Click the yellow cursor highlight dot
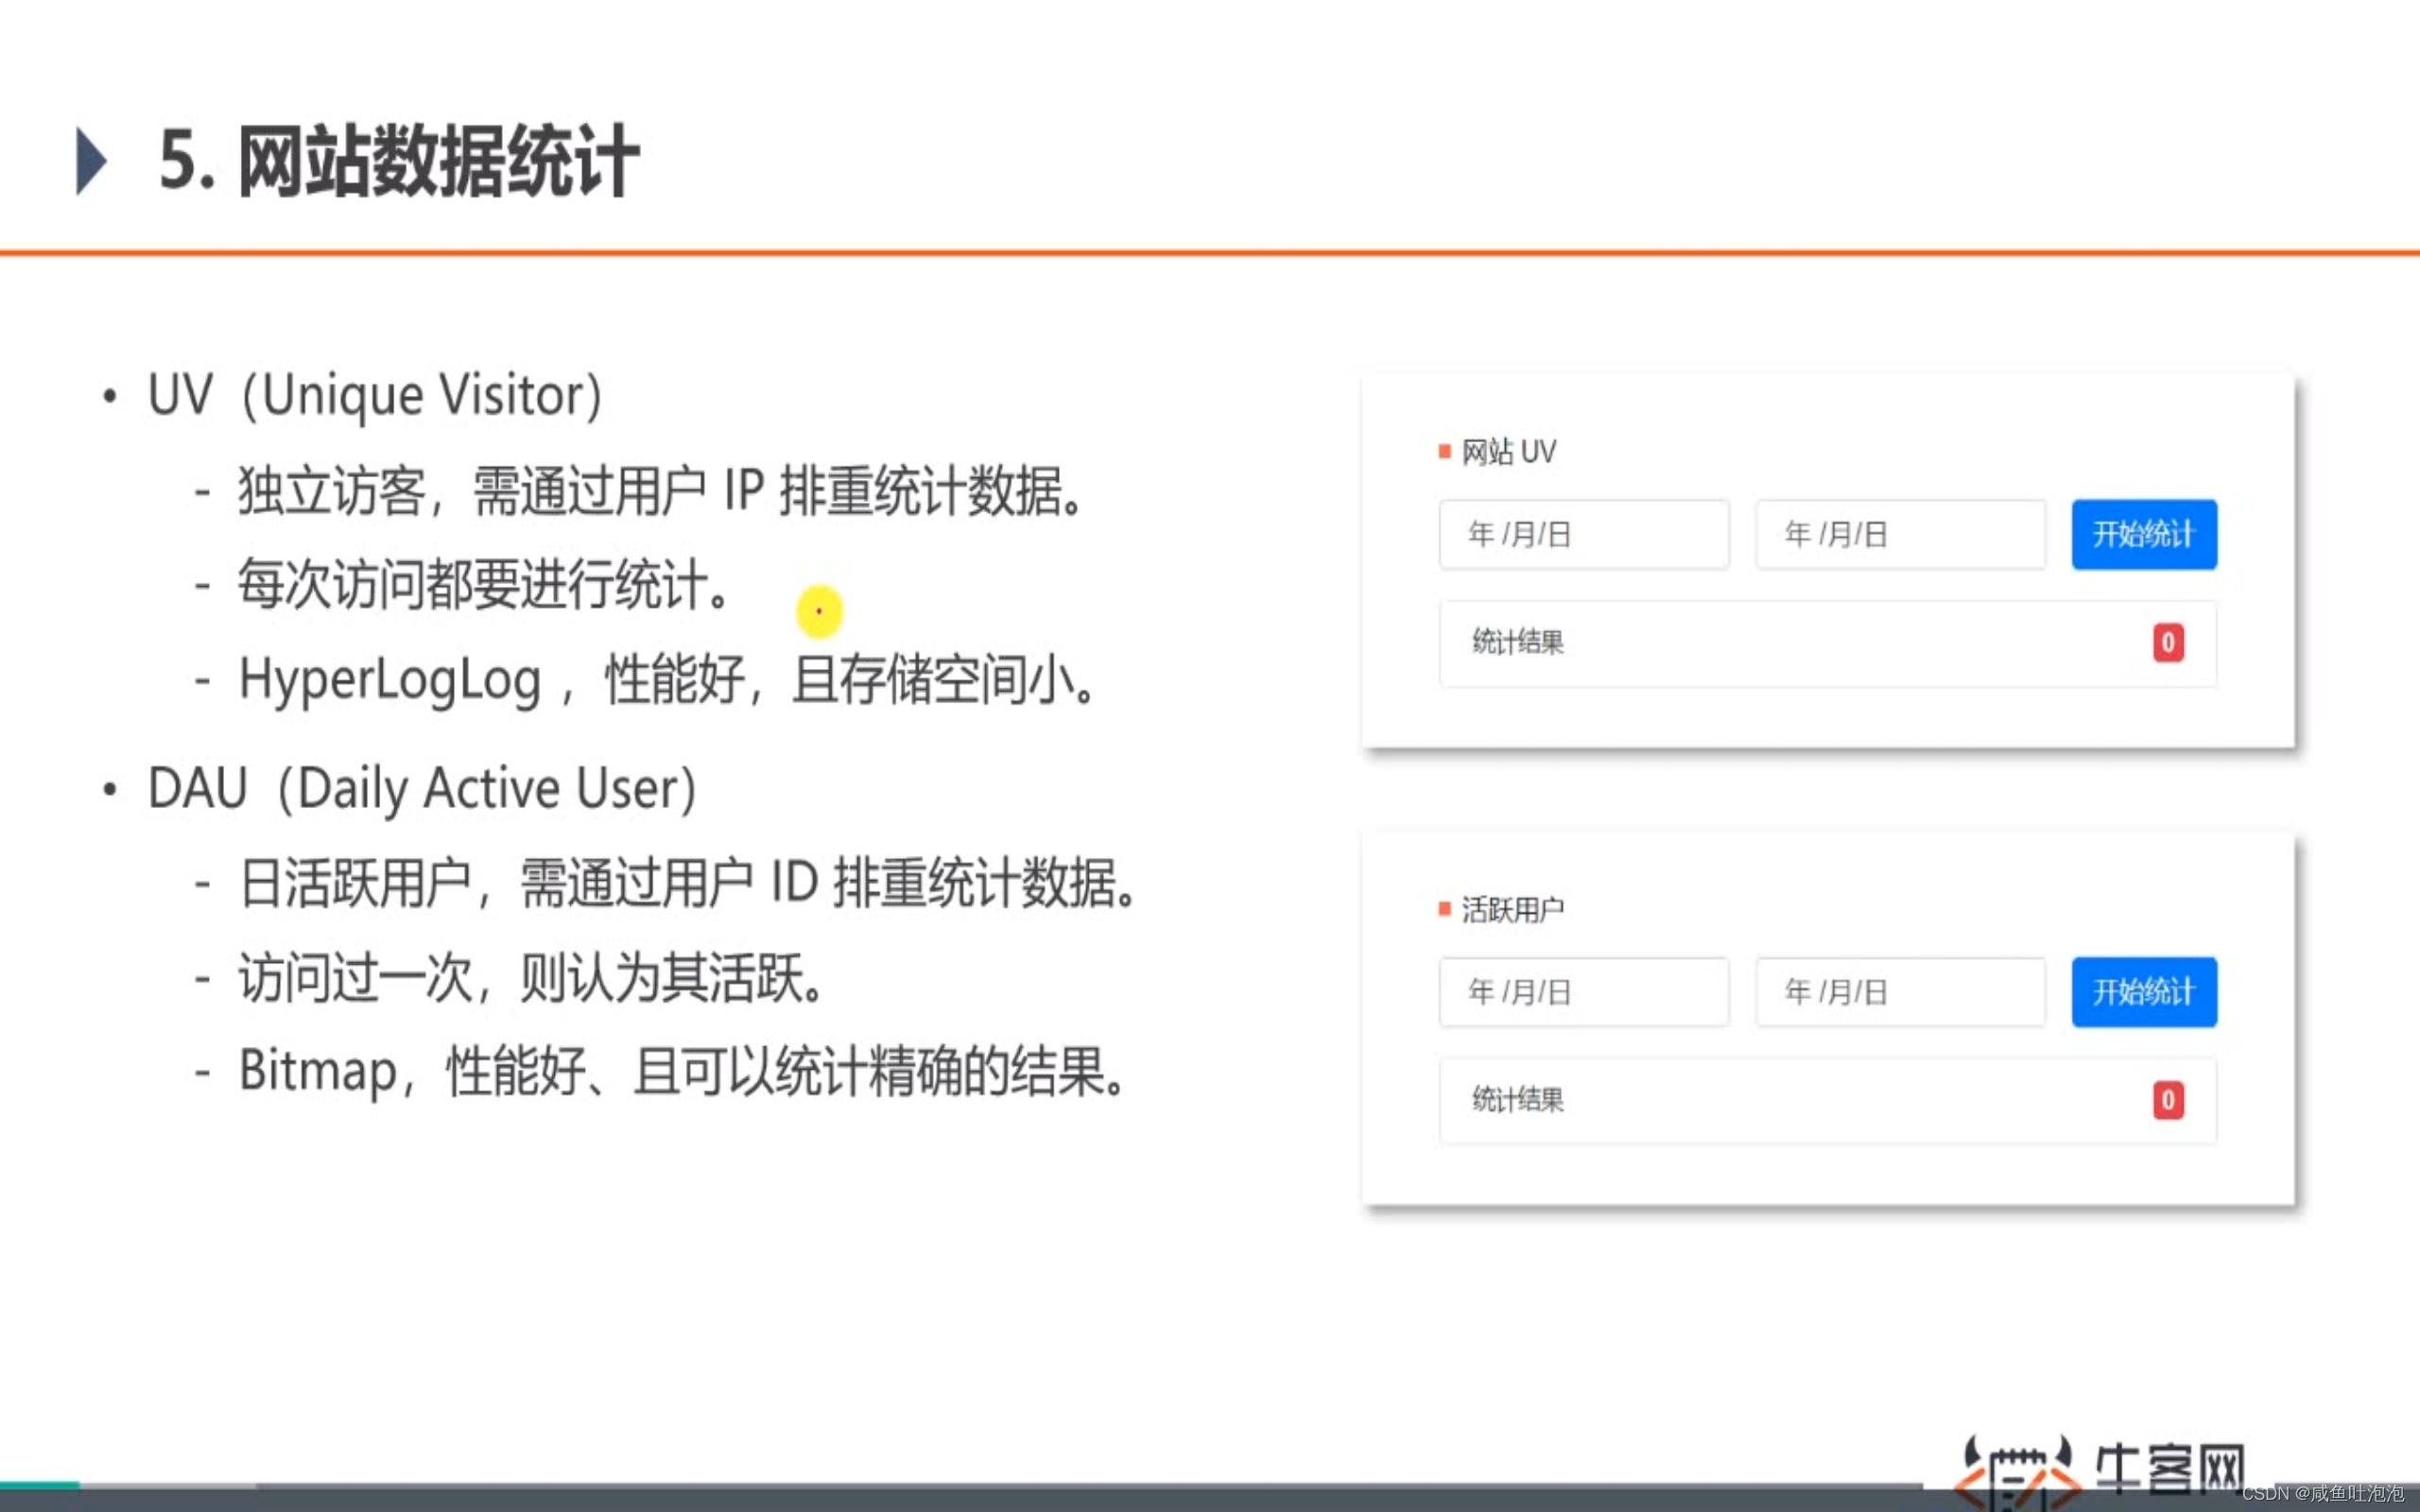Image resolution: width=2420 pixels, height=1512 pixels. 819,611
